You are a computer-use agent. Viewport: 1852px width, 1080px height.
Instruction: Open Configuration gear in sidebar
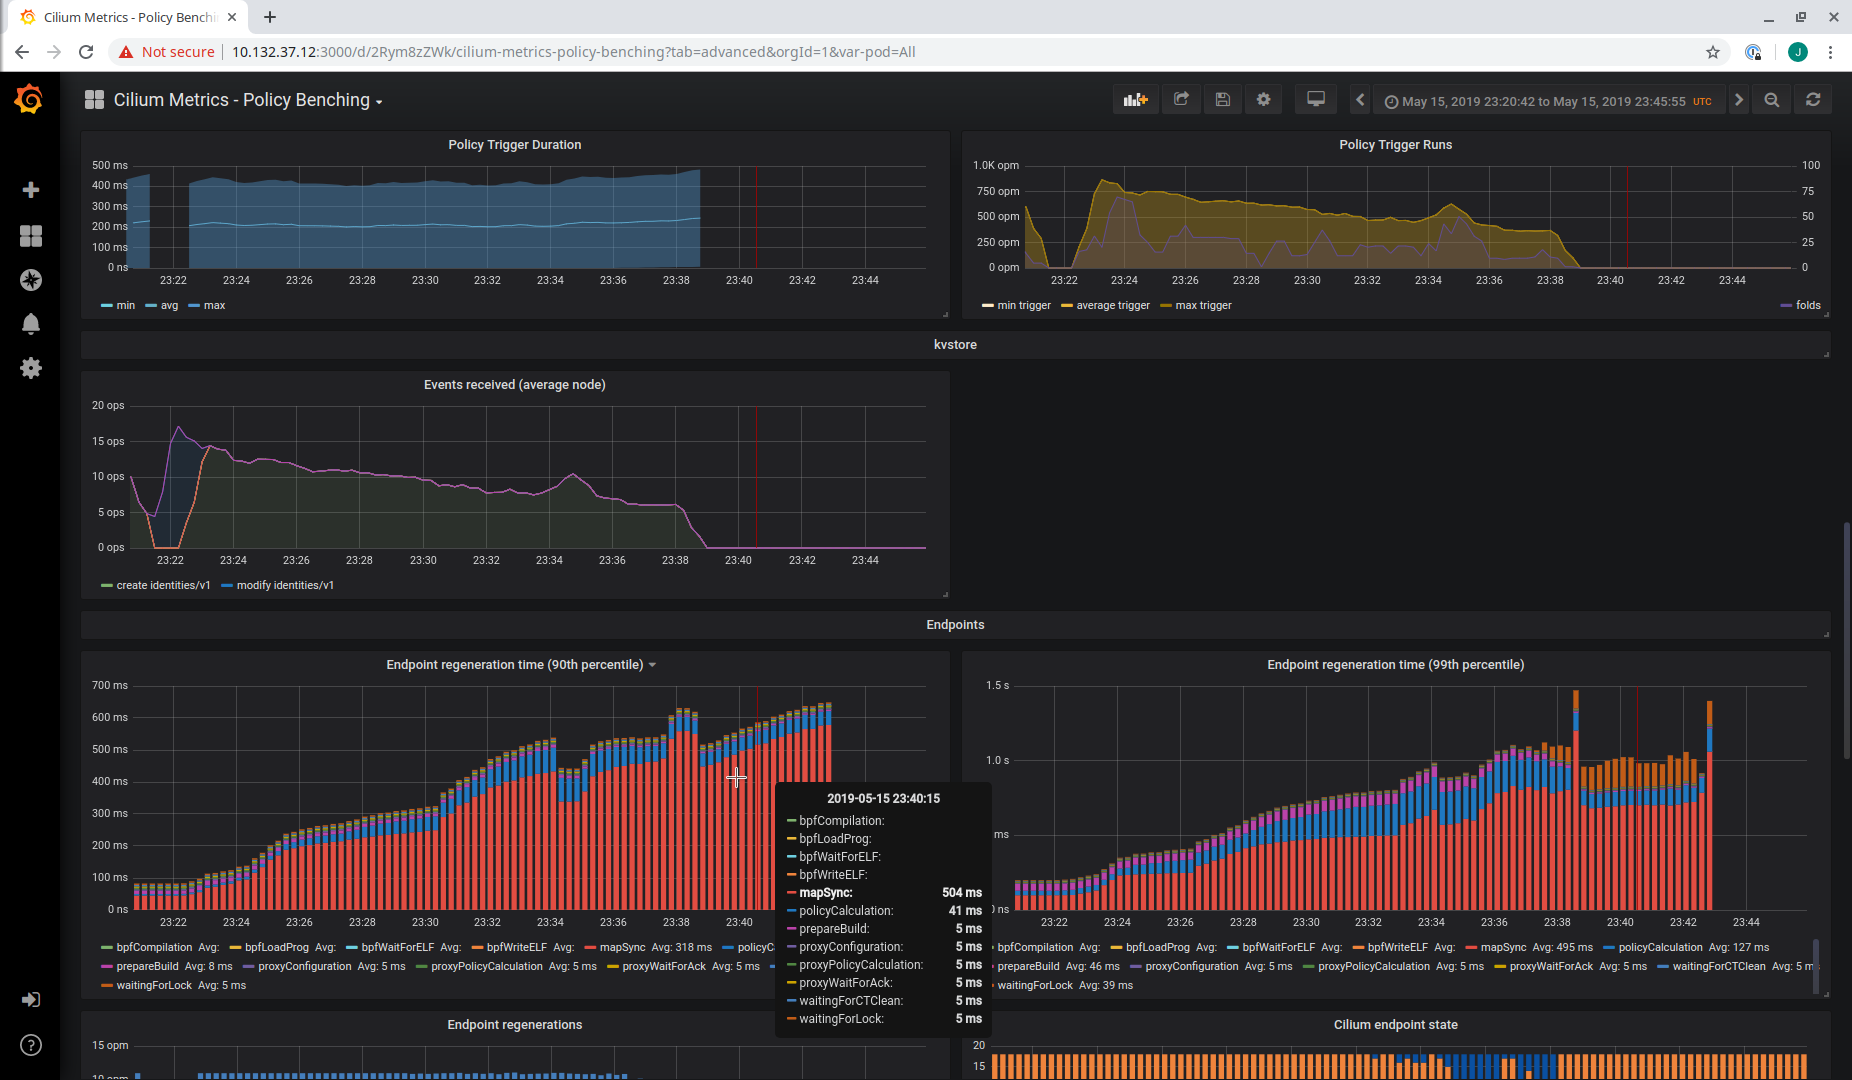pos(31,368)
